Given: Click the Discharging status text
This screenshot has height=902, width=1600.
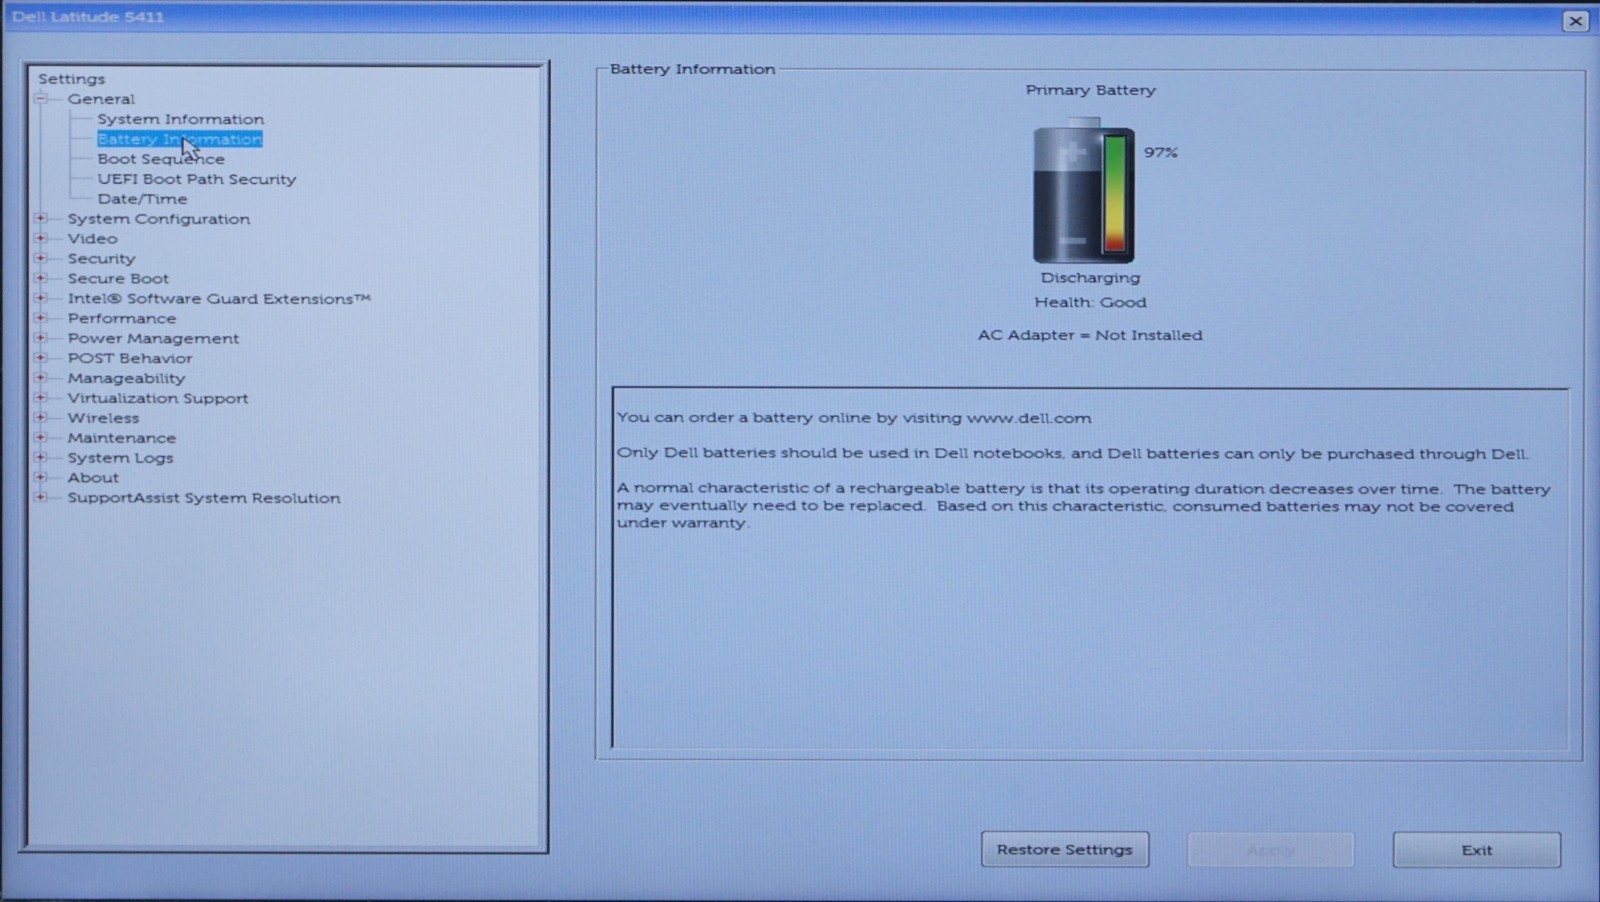Looking at the screenshot, I should click(1090, 277).
